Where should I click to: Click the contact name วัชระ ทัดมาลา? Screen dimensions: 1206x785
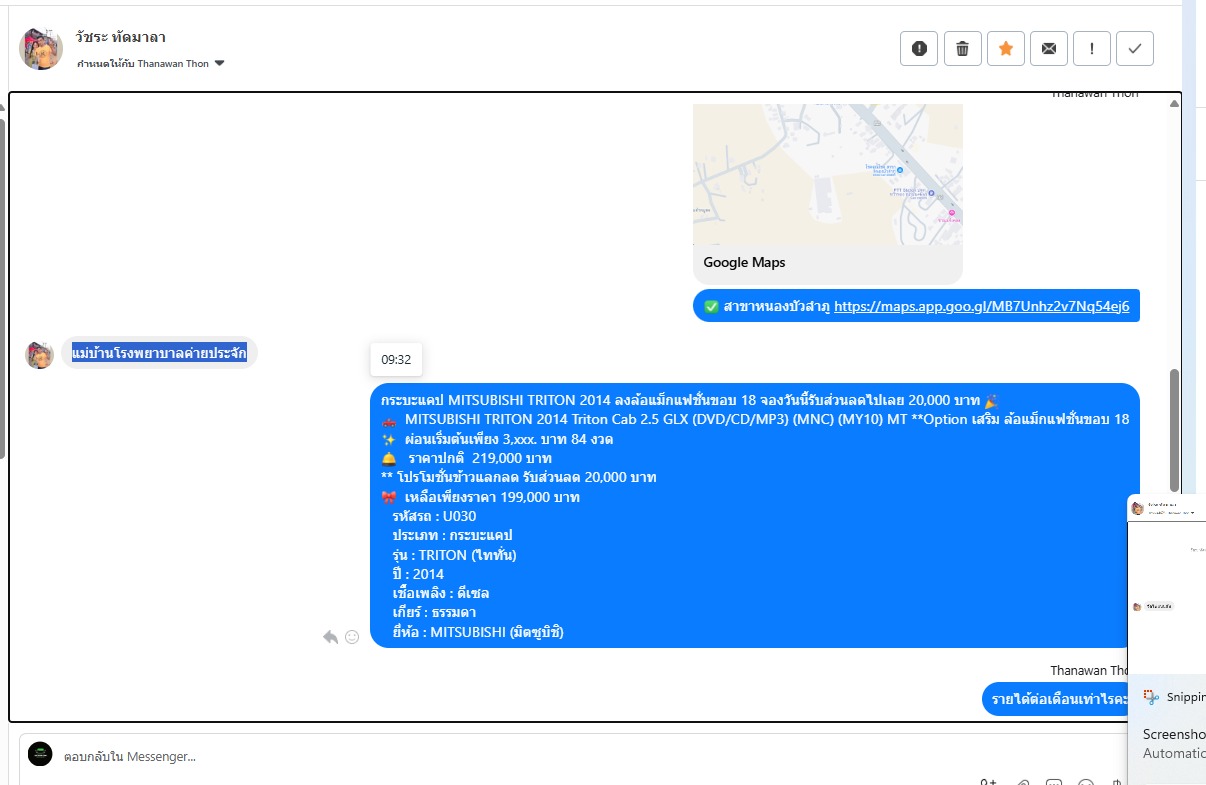(x=120, y=37)
